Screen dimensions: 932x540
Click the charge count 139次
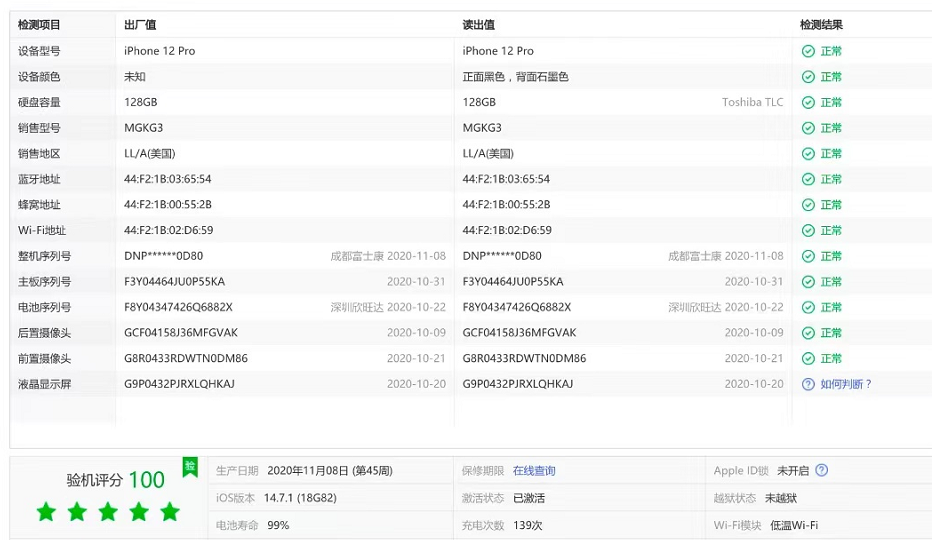527,525
